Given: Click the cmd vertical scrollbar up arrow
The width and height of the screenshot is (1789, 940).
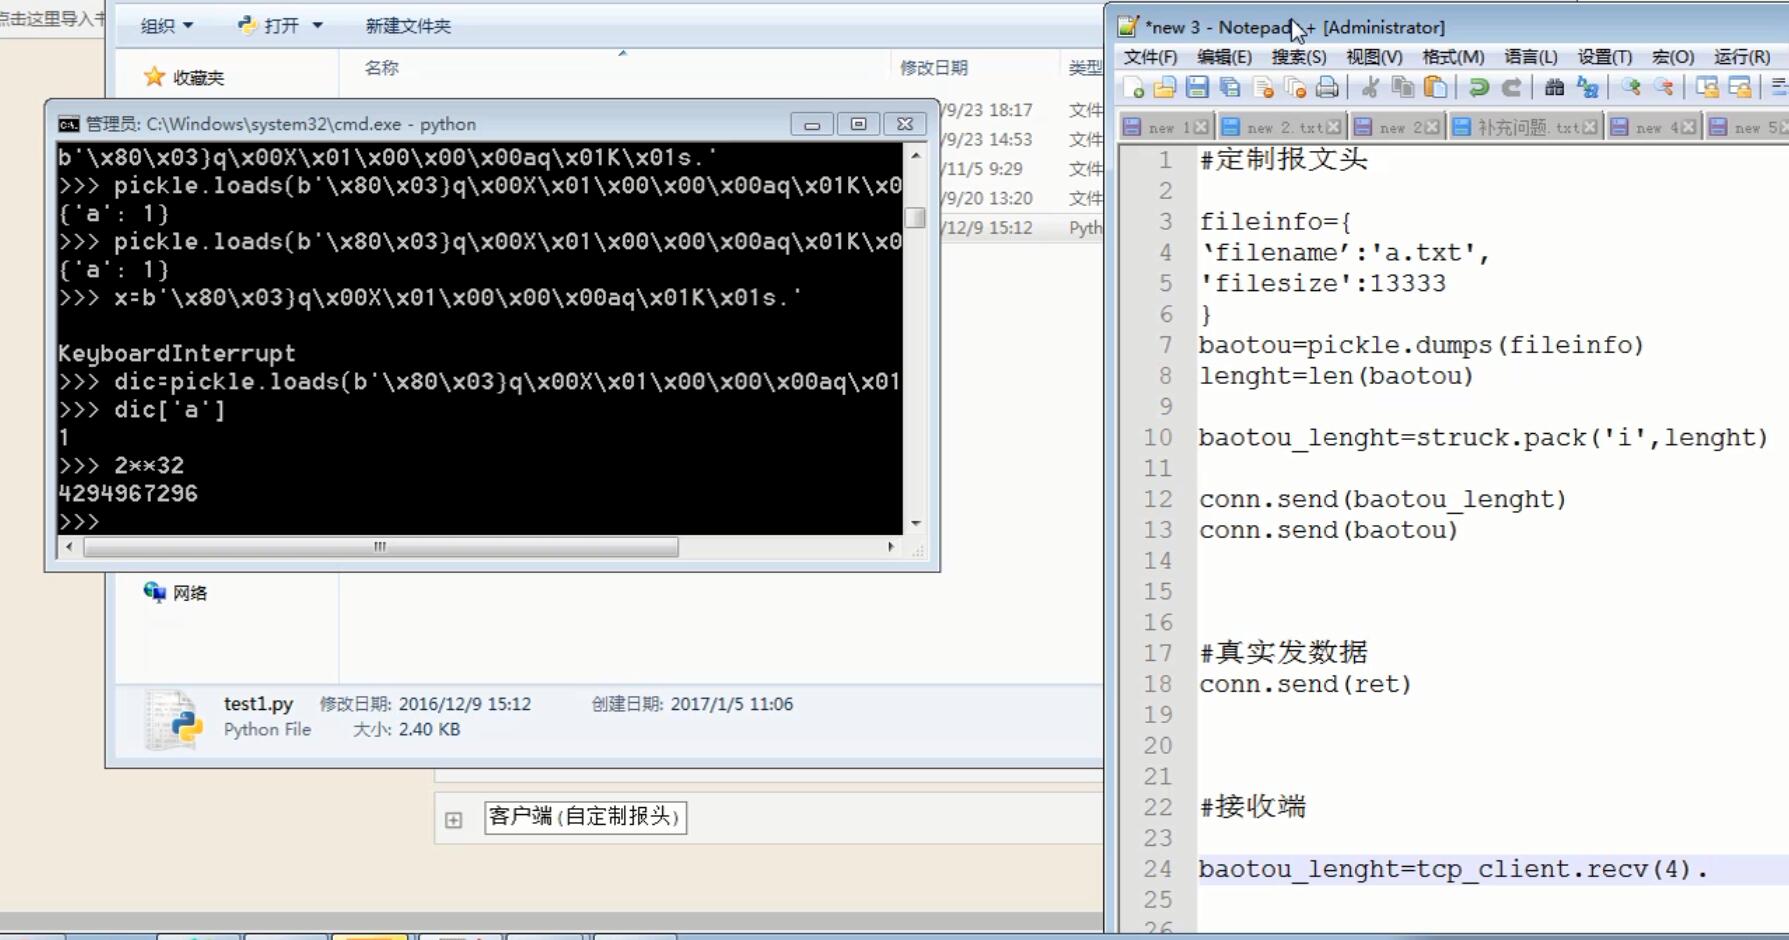Looking at the screenshot, I should pos(915,155).
